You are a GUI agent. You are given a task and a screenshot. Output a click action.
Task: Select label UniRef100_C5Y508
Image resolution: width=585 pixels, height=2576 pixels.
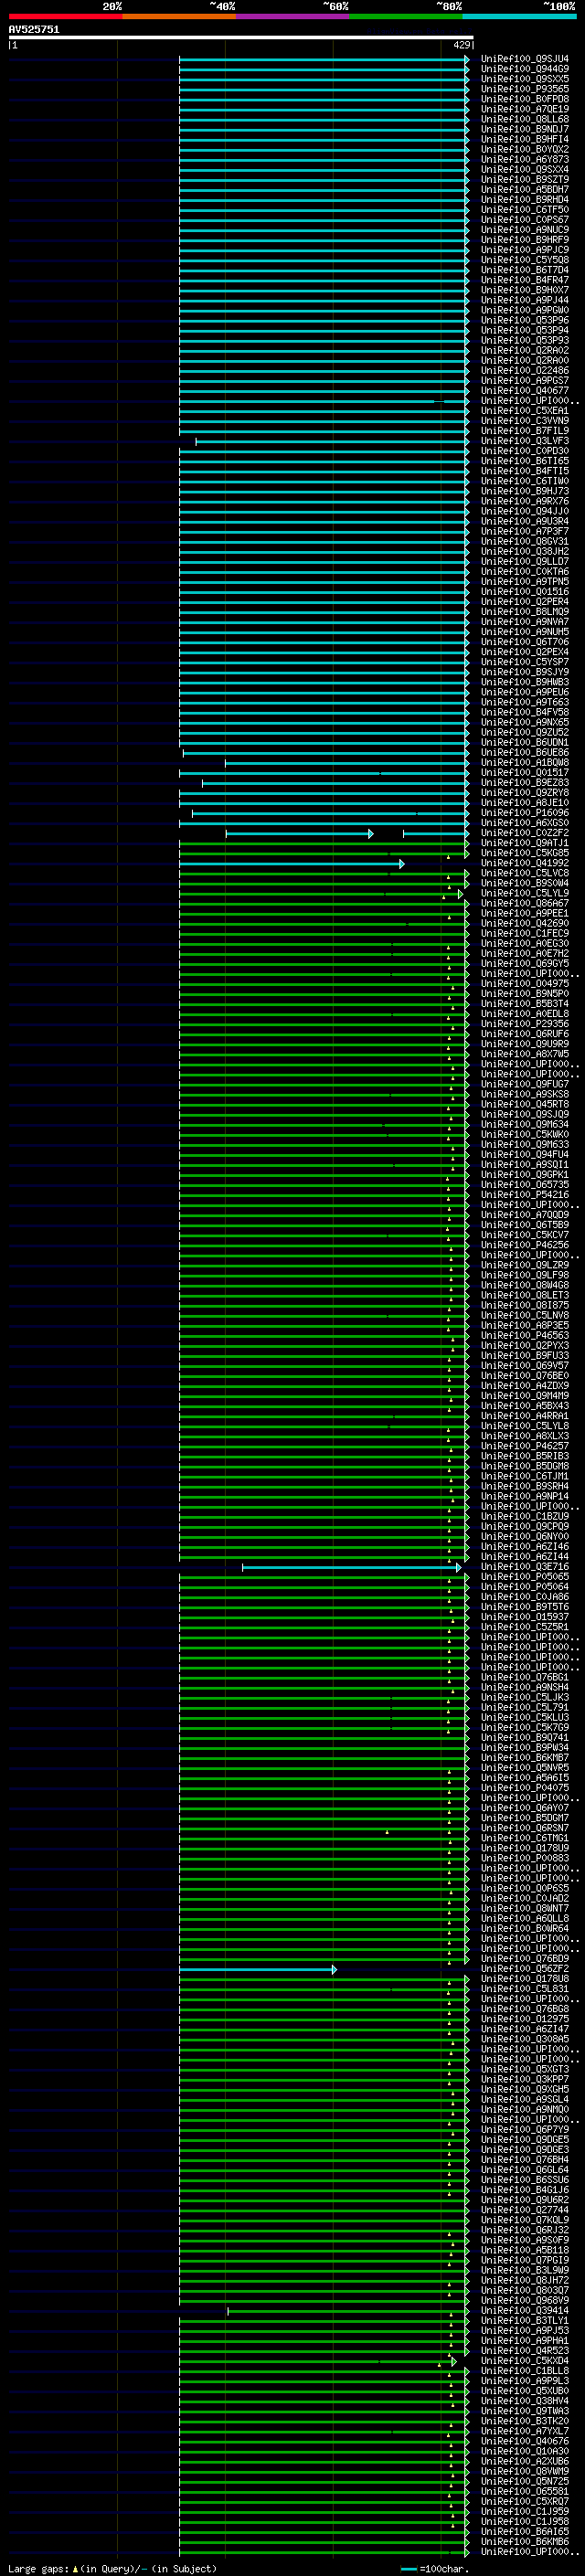tap(524, 260)
